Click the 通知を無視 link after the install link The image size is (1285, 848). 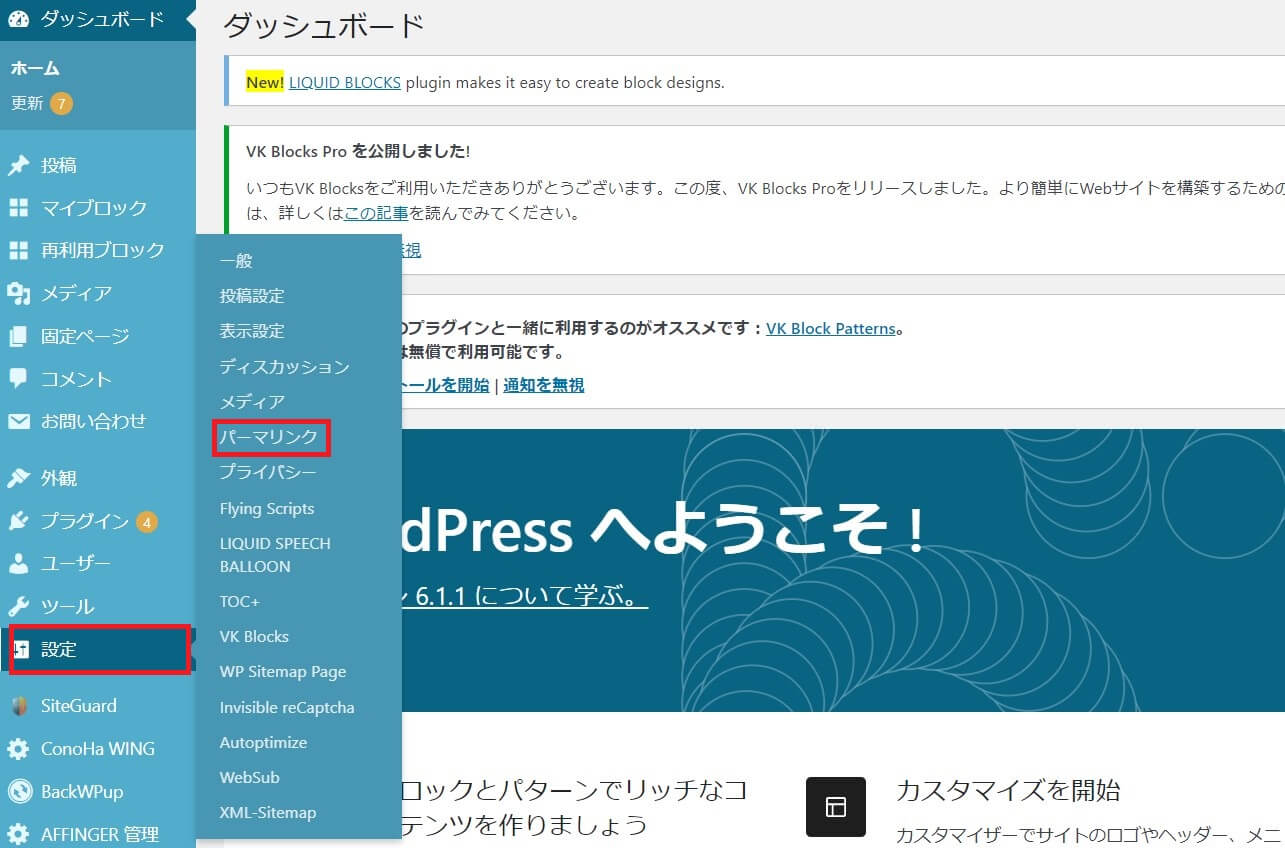(x=544, y=385)
